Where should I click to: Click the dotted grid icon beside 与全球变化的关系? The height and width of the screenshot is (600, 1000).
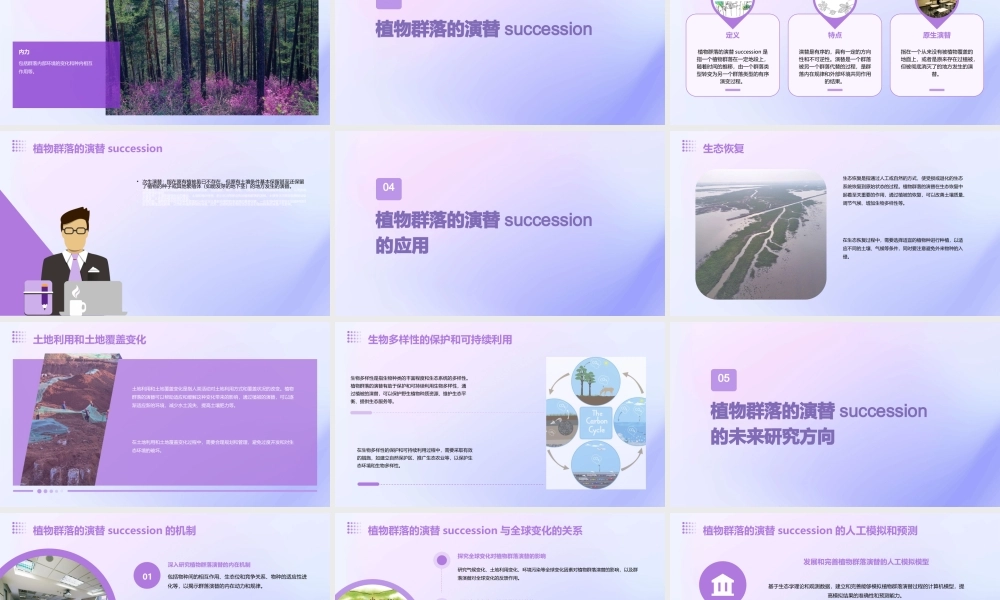coord(353,528)
